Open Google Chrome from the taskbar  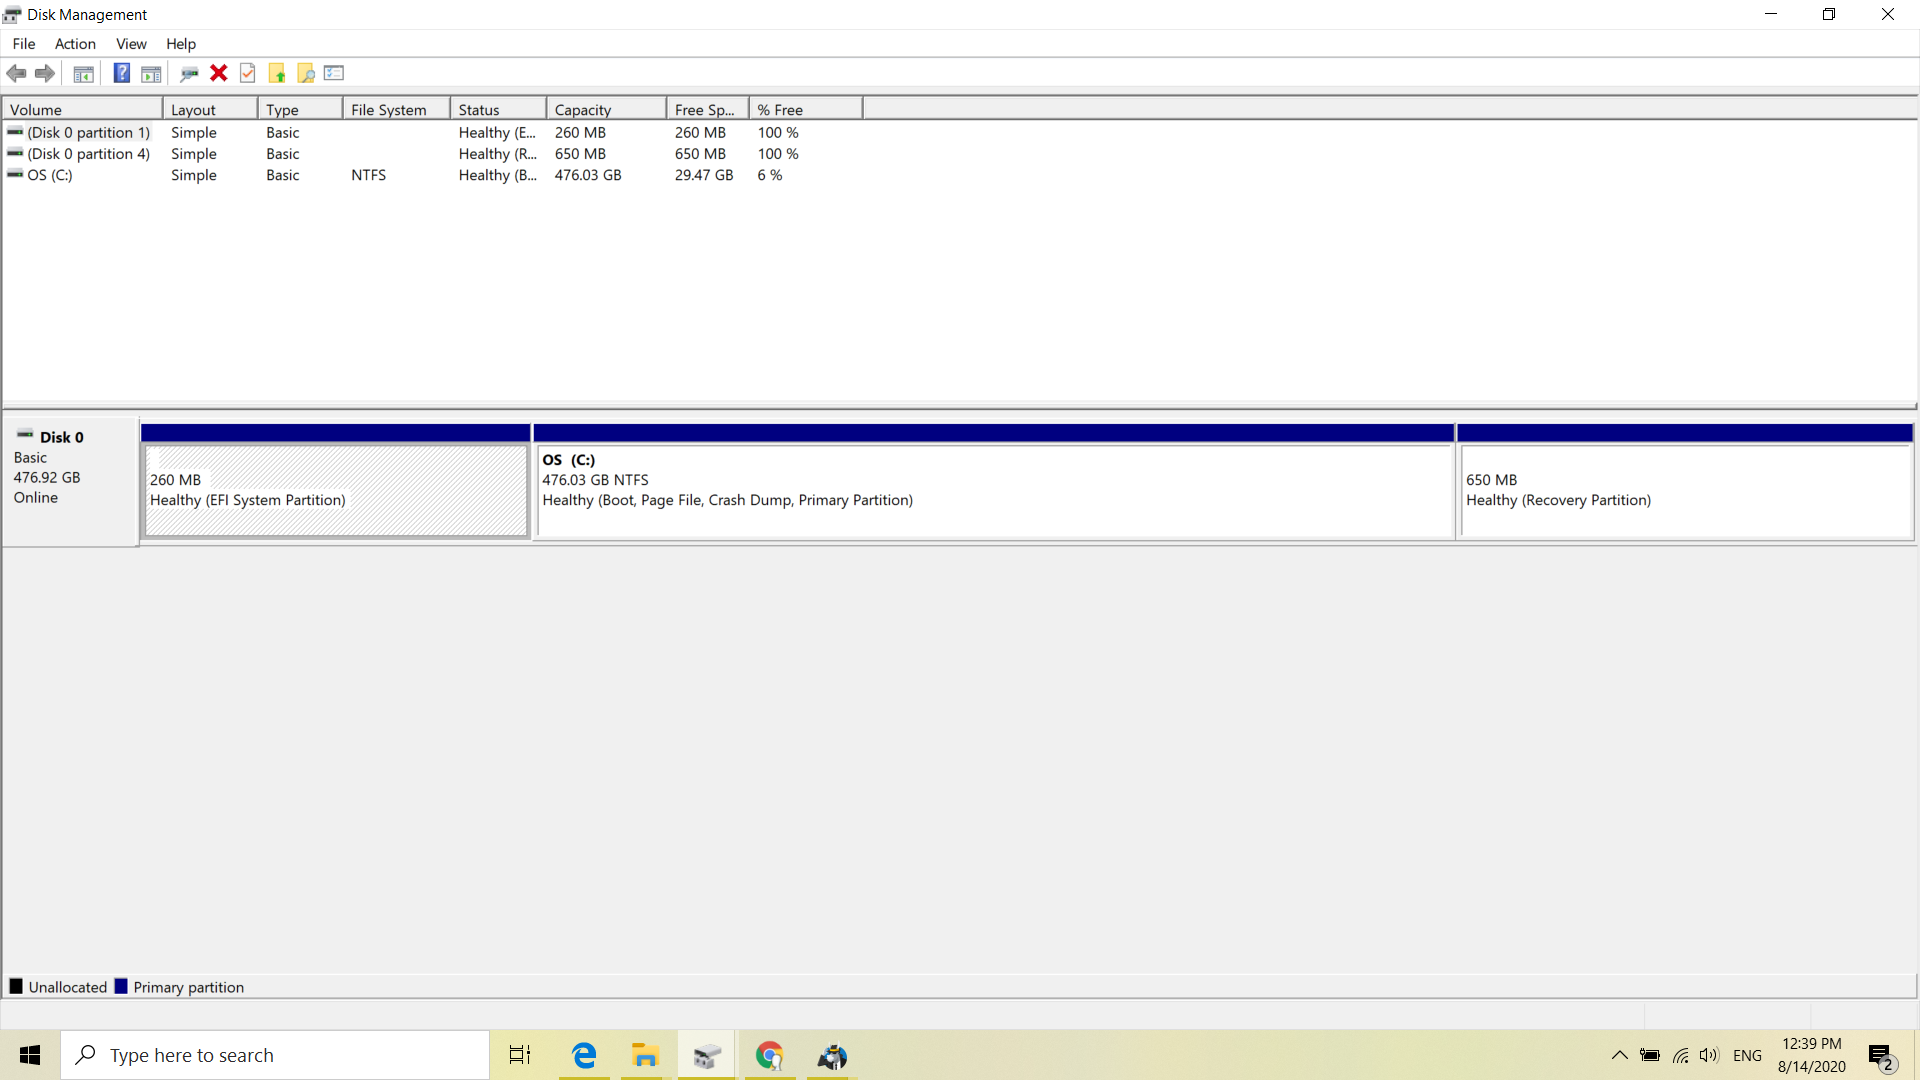click(770, 1055)
